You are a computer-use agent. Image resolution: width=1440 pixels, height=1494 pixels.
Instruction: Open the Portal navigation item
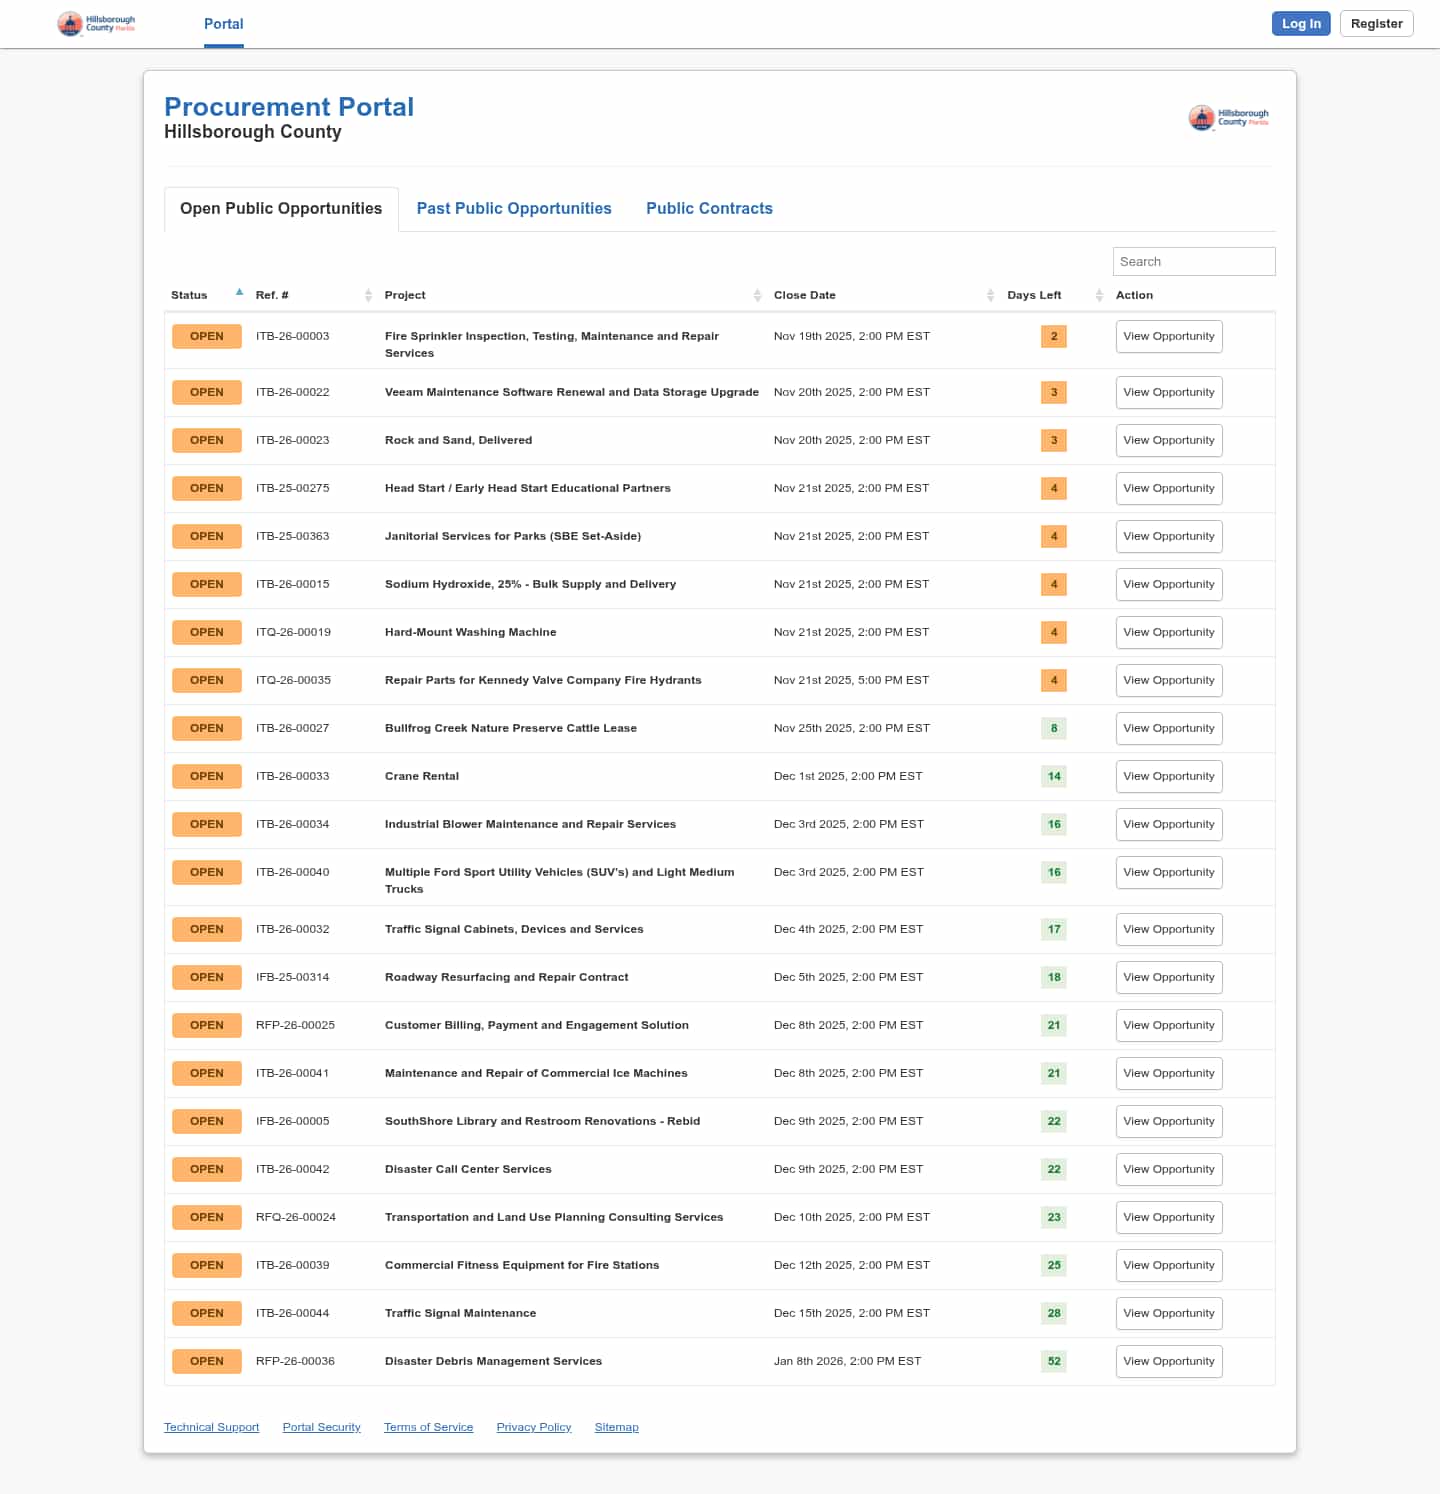(224, 24)
